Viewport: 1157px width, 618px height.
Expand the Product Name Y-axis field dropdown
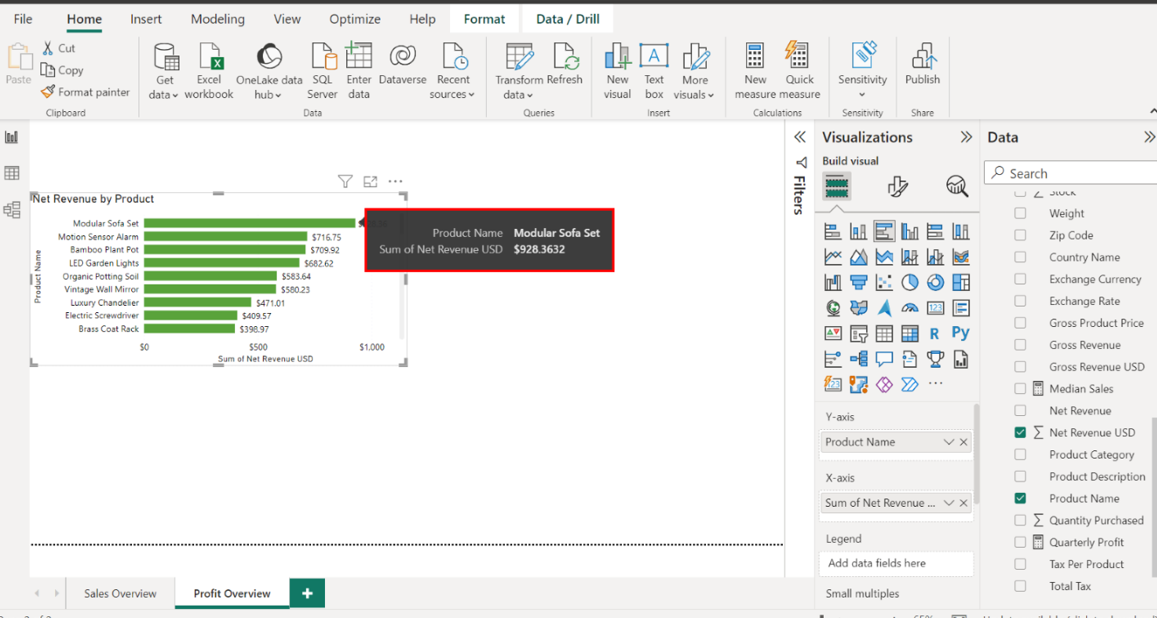[948, 442]
